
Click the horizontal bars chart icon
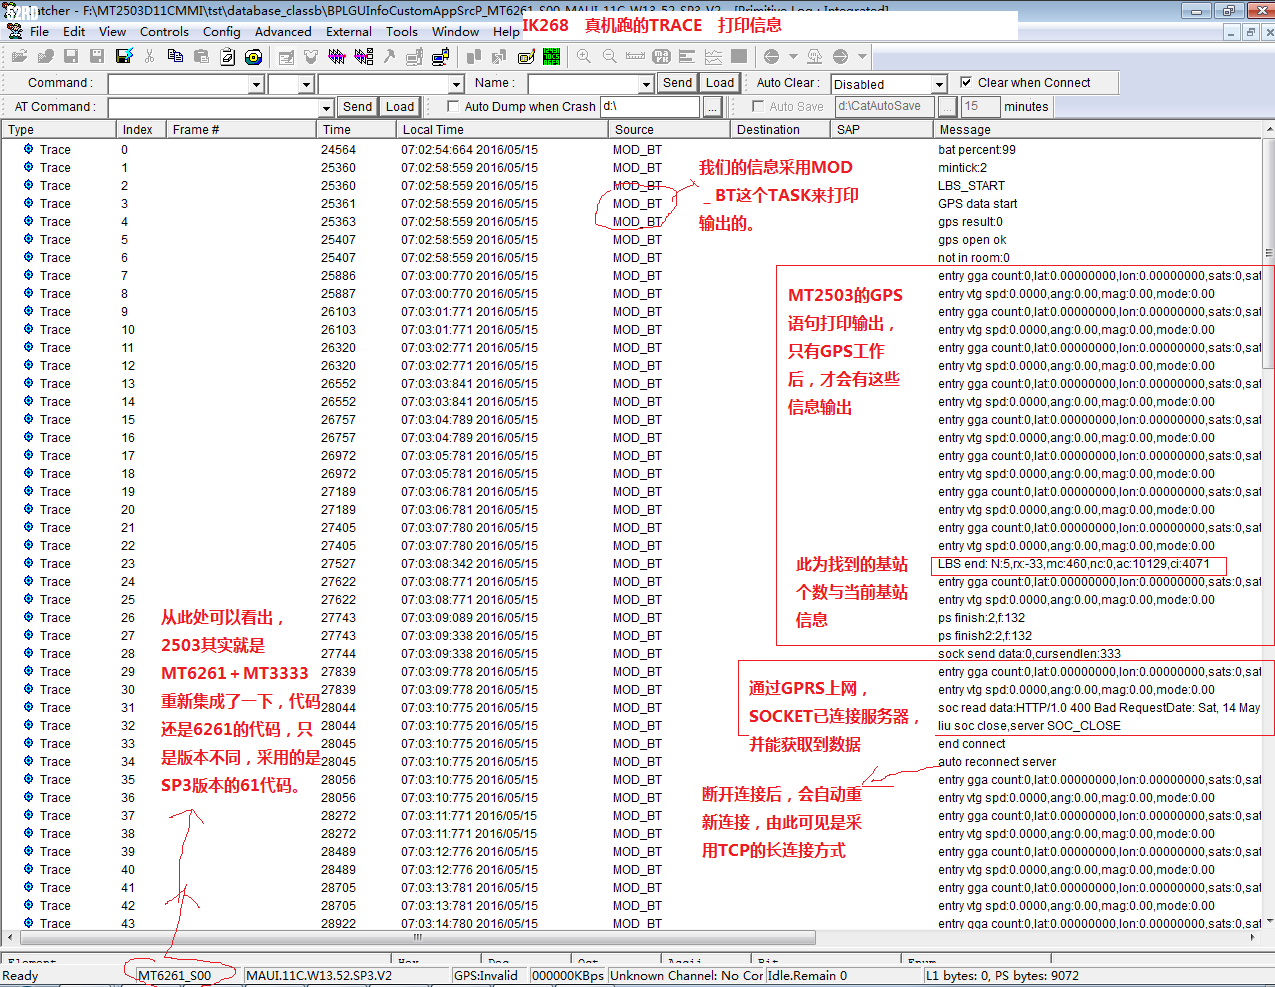(x=687, y=56)
